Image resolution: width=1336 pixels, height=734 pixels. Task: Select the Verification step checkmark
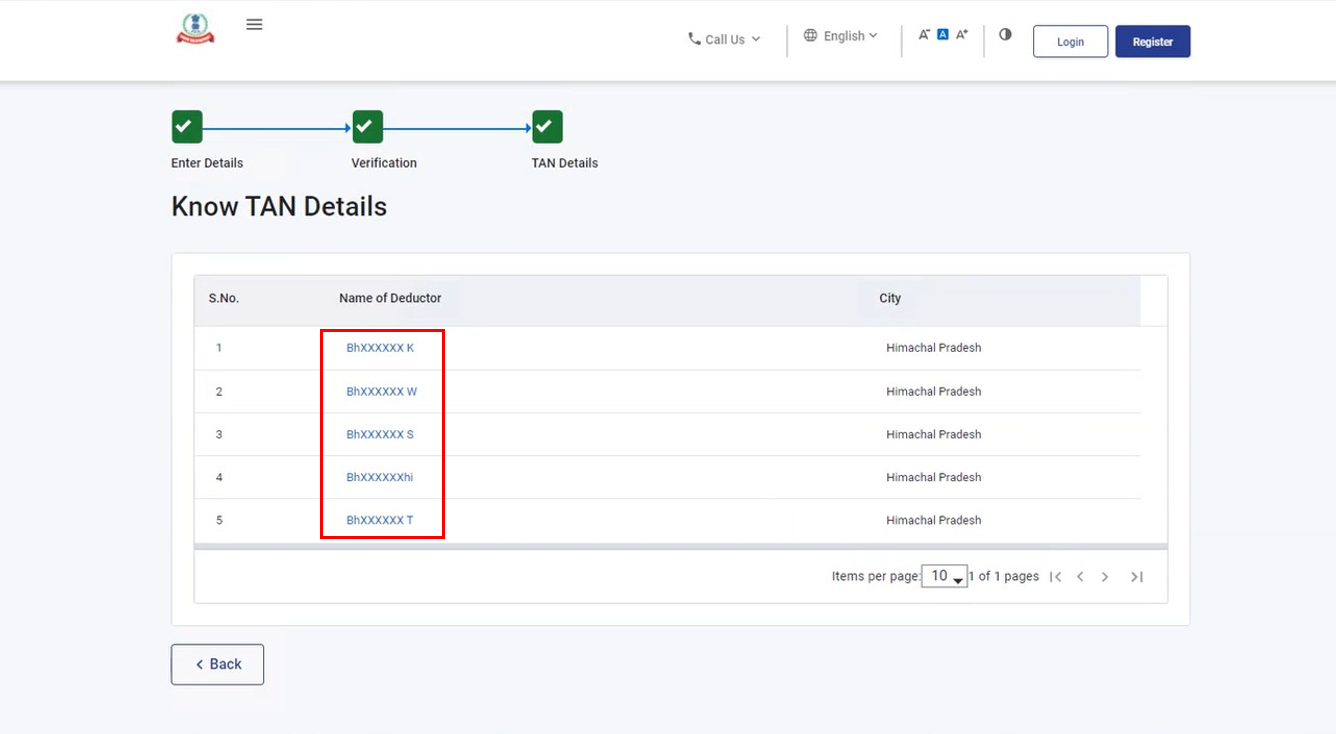[x=368, y=127]
